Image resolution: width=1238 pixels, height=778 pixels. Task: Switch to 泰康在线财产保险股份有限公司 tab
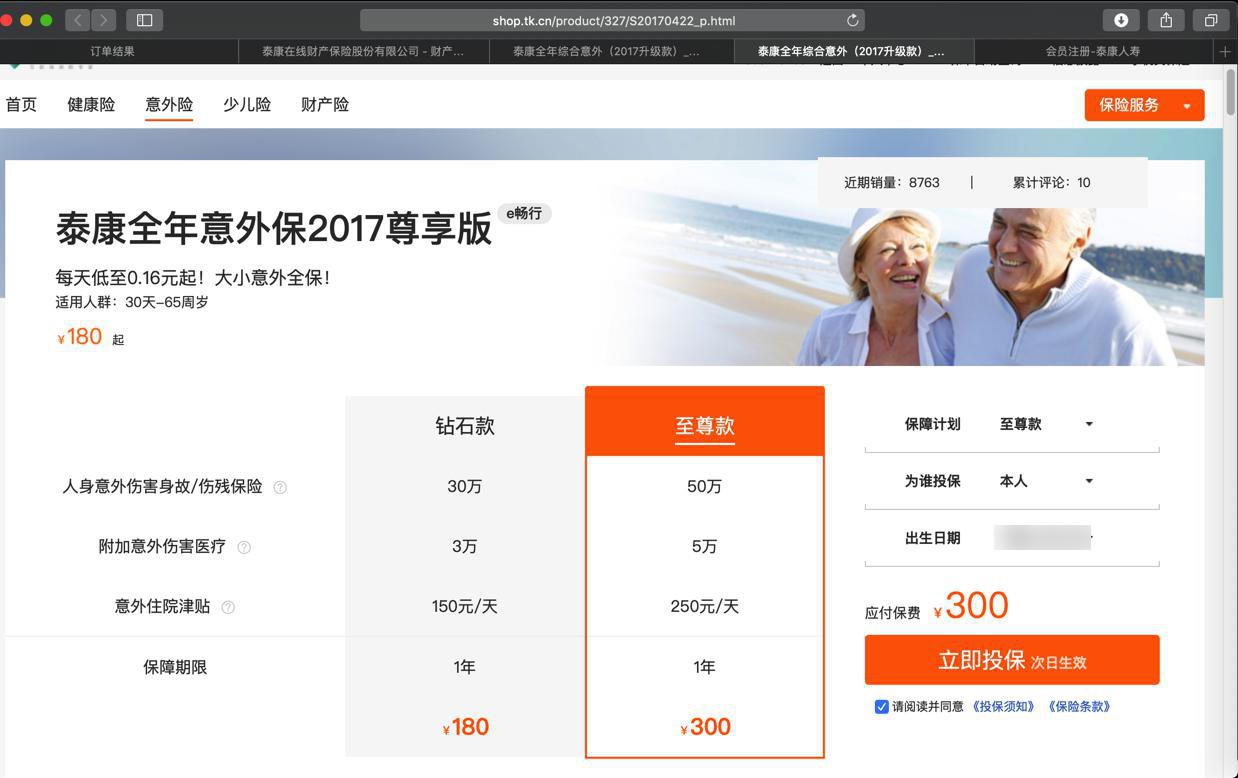click(363, 51)
